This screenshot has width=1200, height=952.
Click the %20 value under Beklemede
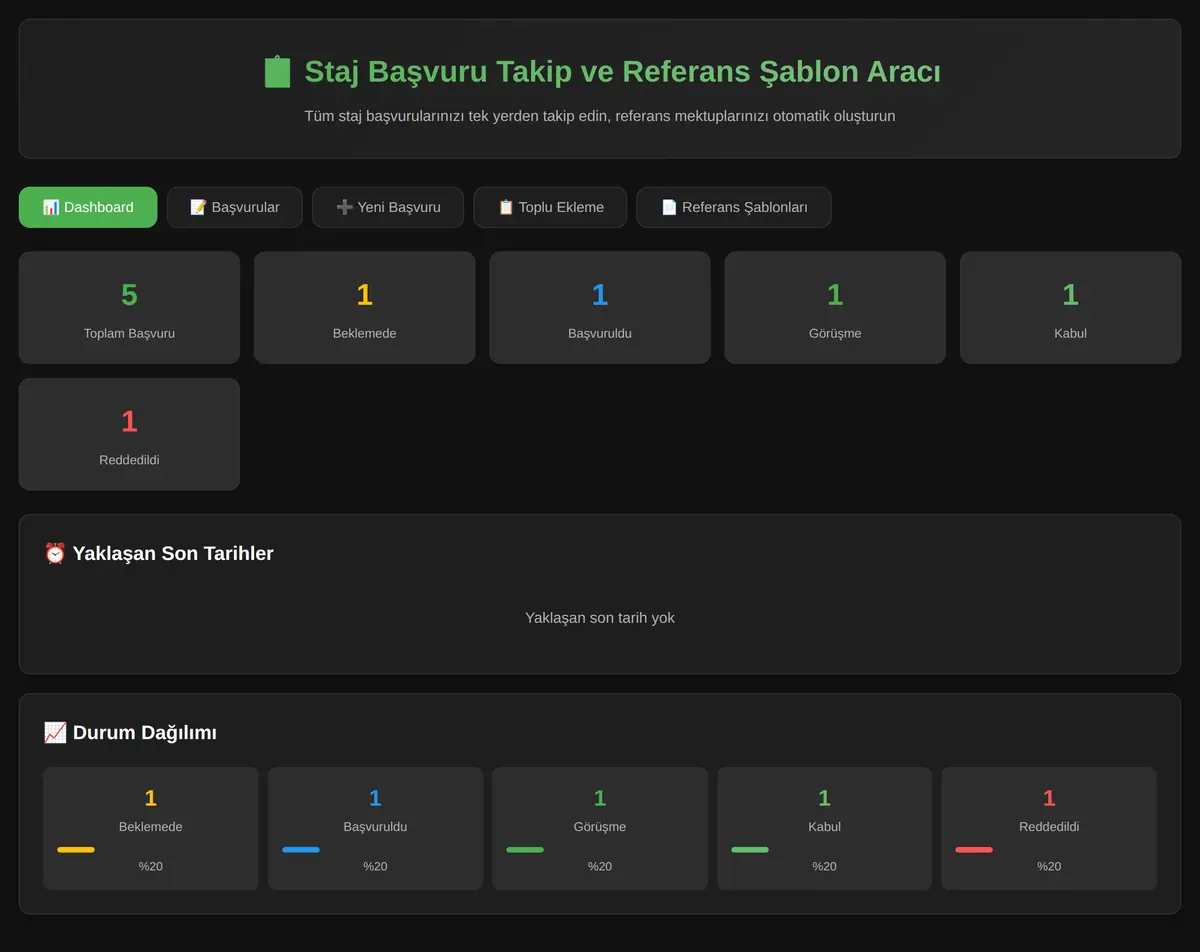[151, 866]
